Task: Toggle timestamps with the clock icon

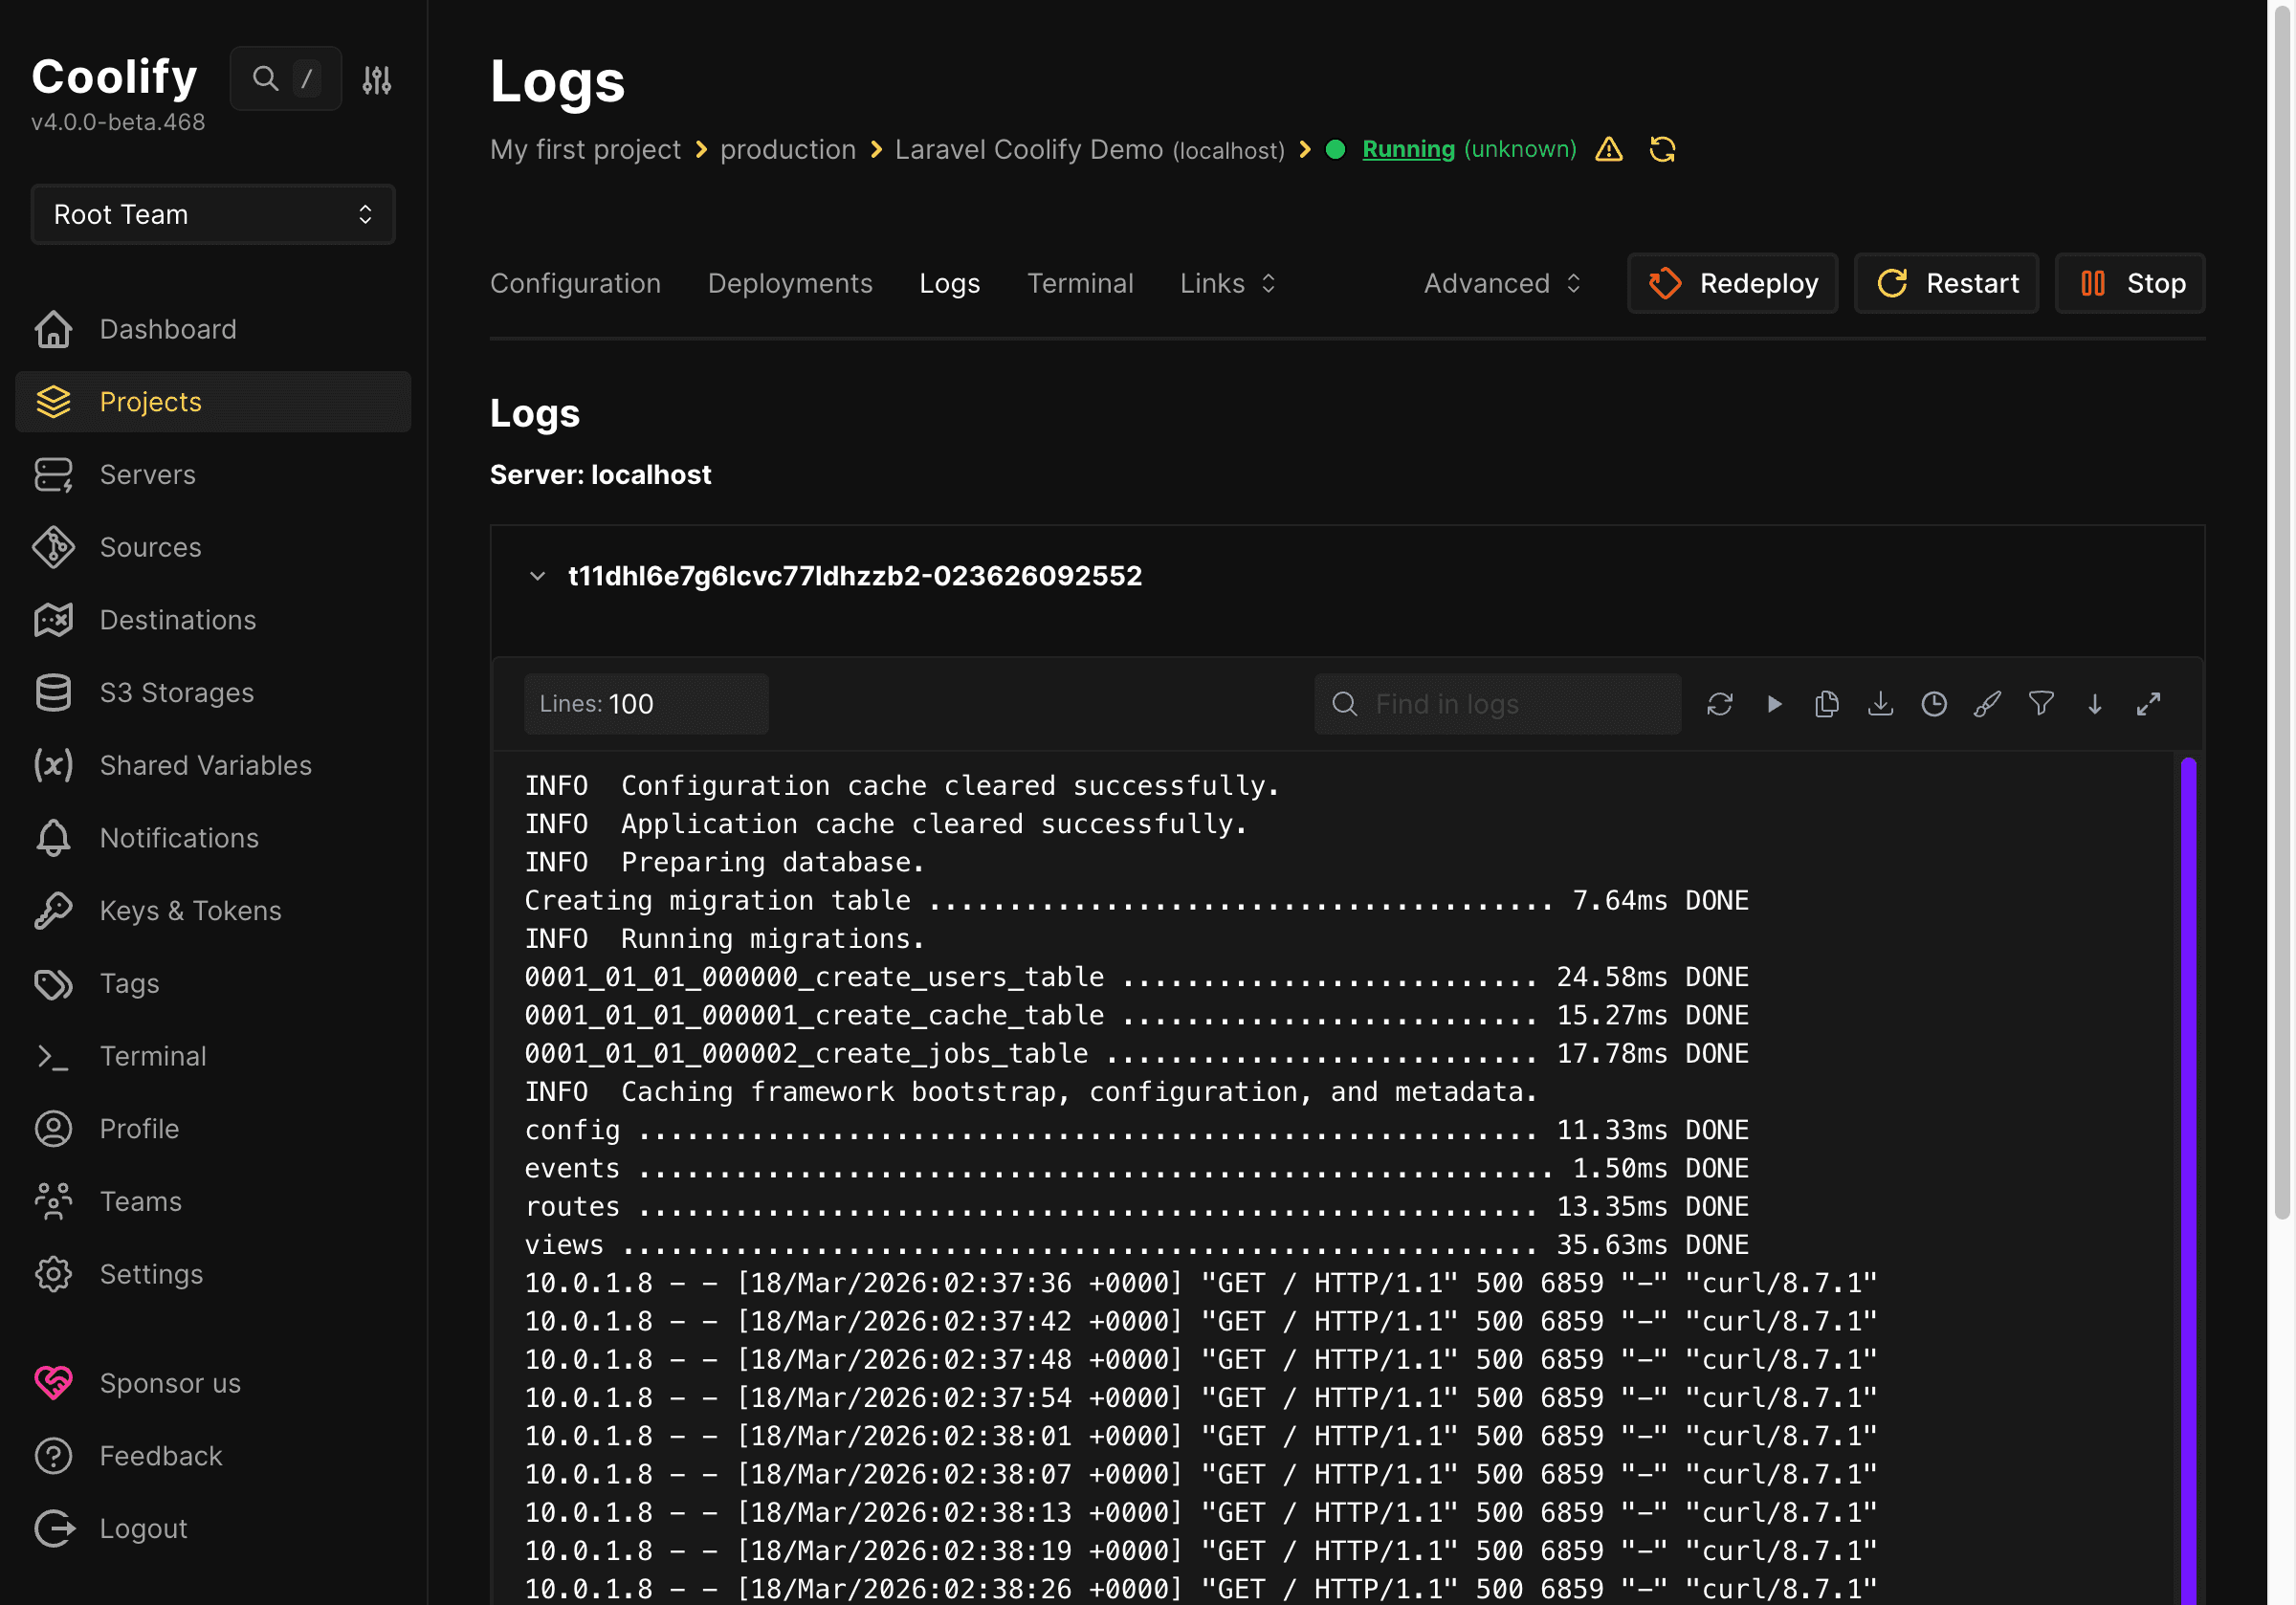Action: [1934, 703]
